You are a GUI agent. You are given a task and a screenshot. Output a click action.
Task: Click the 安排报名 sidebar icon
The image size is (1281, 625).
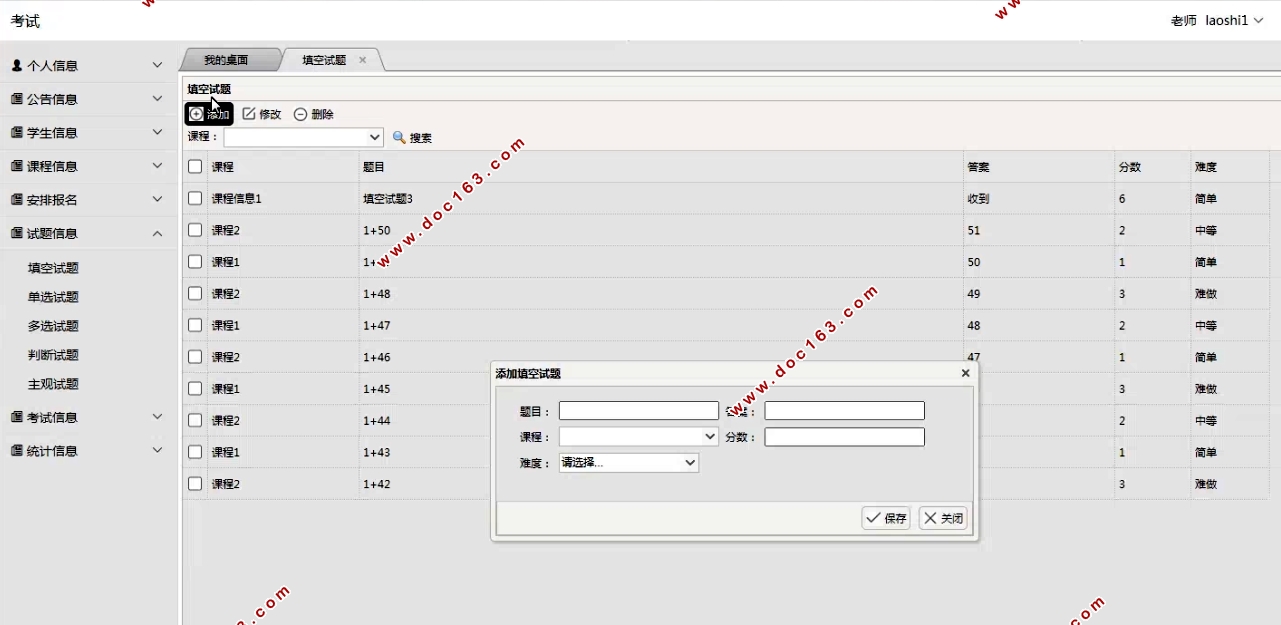coord(17,199)
